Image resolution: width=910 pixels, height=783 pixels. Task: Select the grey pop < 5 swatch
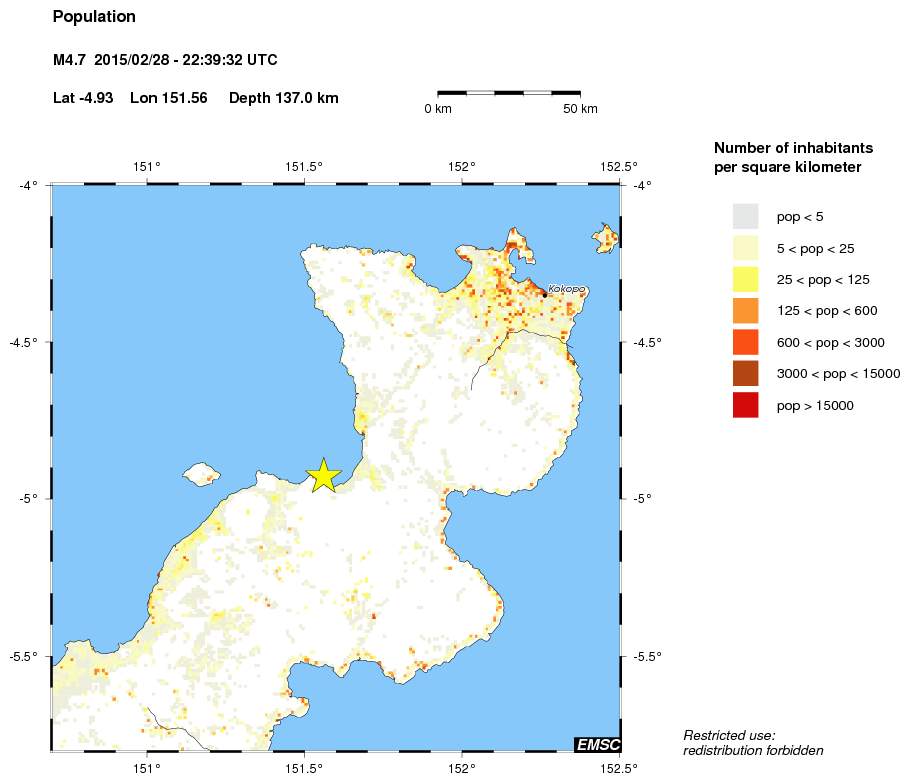(745, 216)
